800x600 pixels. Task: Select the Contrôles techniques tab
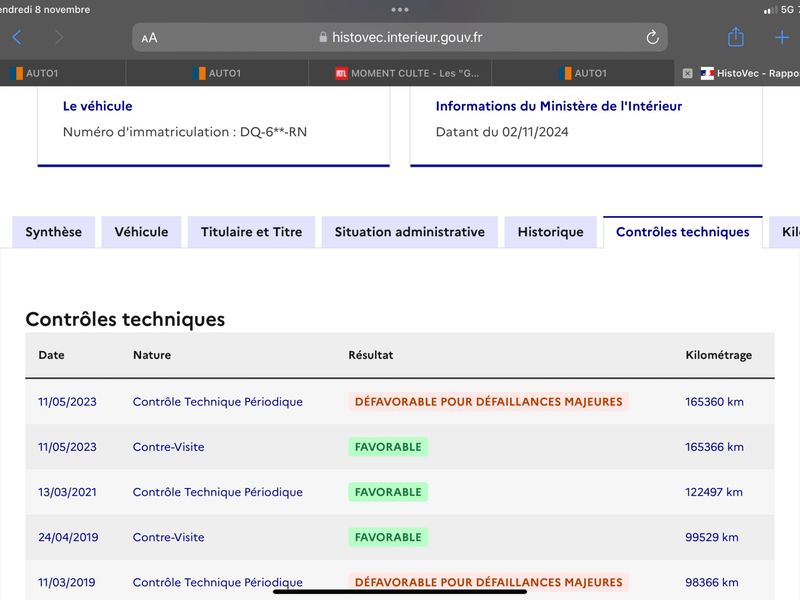click(x=683, y=232)
